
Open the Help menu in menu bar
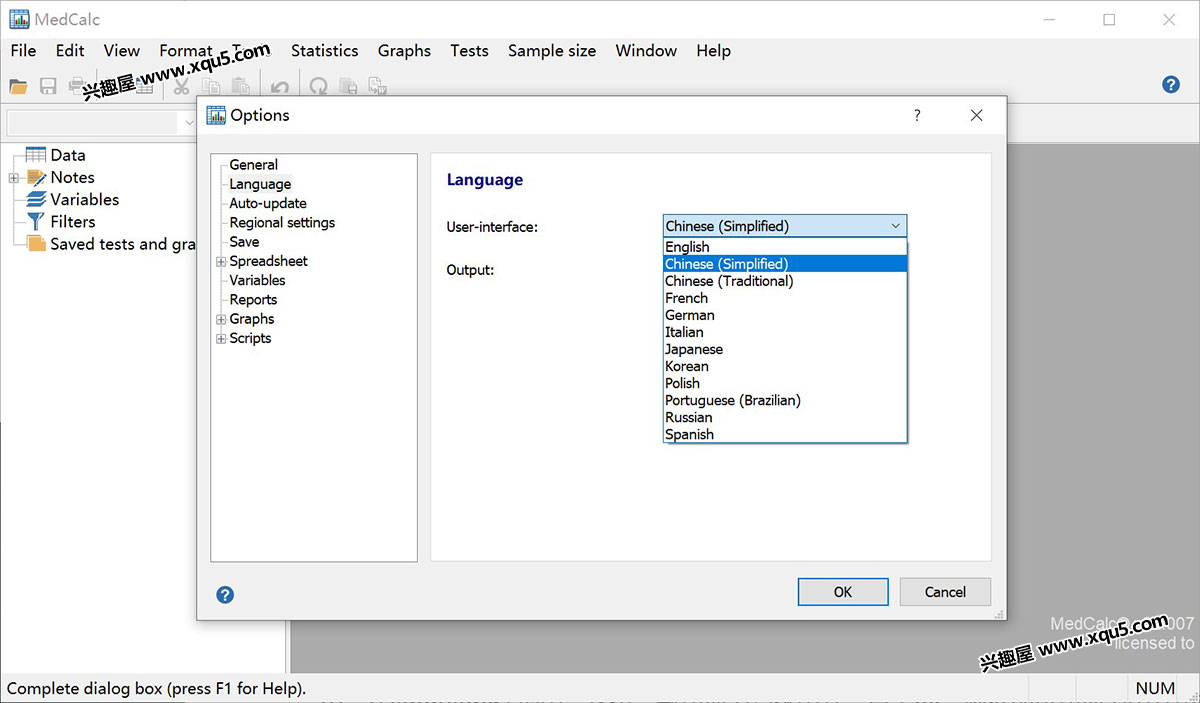pos(713,51)
